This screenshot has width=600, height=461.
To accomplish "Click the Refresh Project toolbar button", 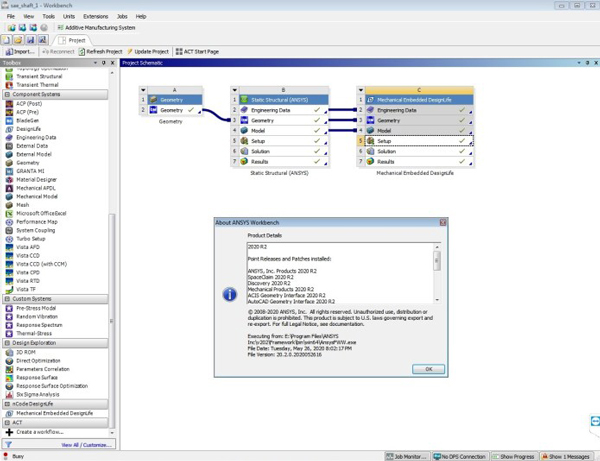I will click(101, 51).
